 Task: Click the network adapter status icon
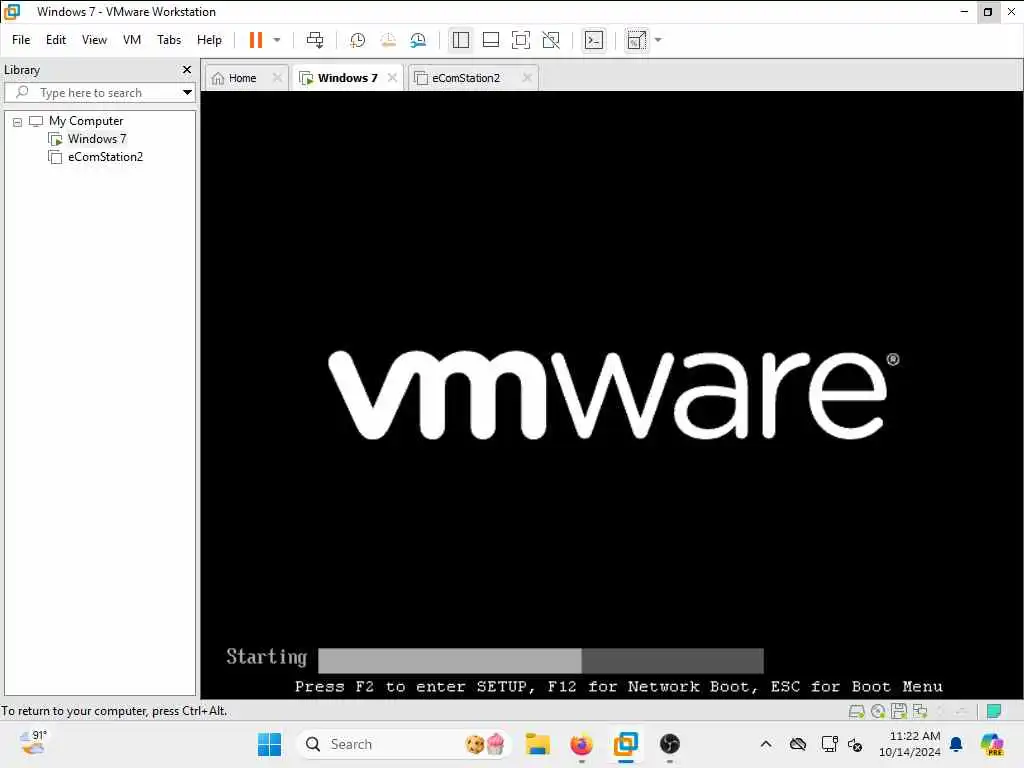pos(920,711)
